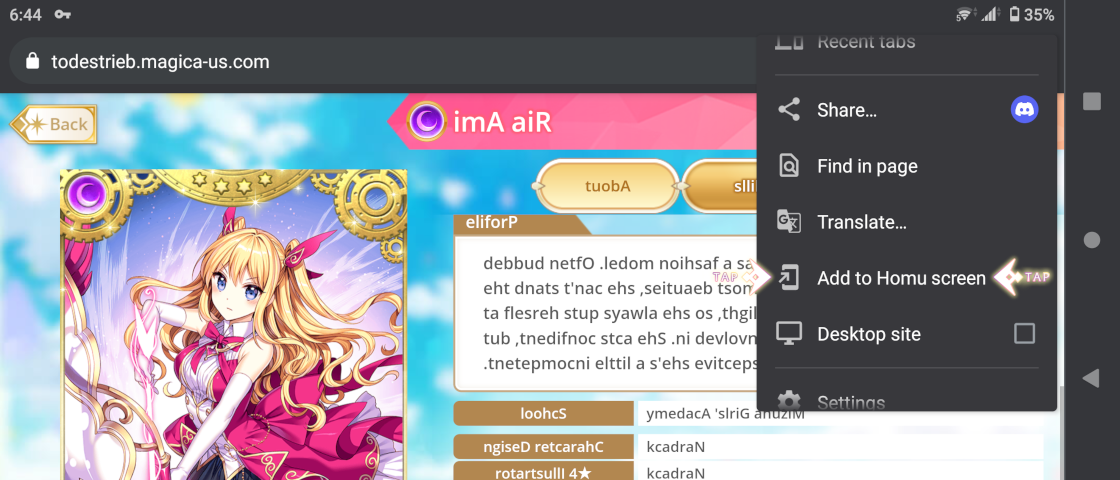Tap the Wi-Fi indicator in status bar
The width and height of the screenshot is (1120, 480).
point(965,14)
